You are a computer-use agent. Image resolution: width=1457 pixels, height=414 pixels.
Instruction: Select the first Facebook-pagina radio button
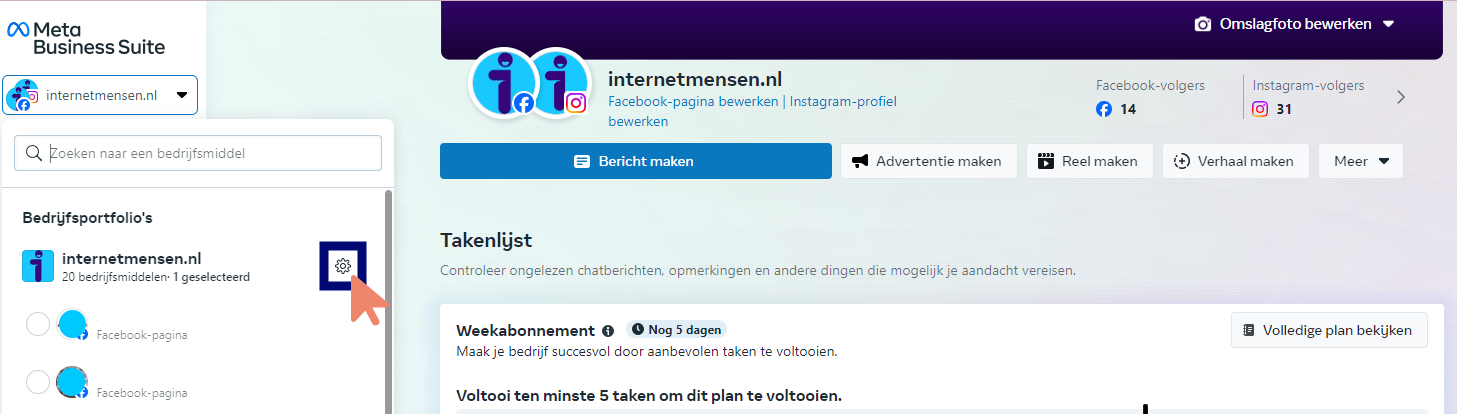(x=38, y=324)
